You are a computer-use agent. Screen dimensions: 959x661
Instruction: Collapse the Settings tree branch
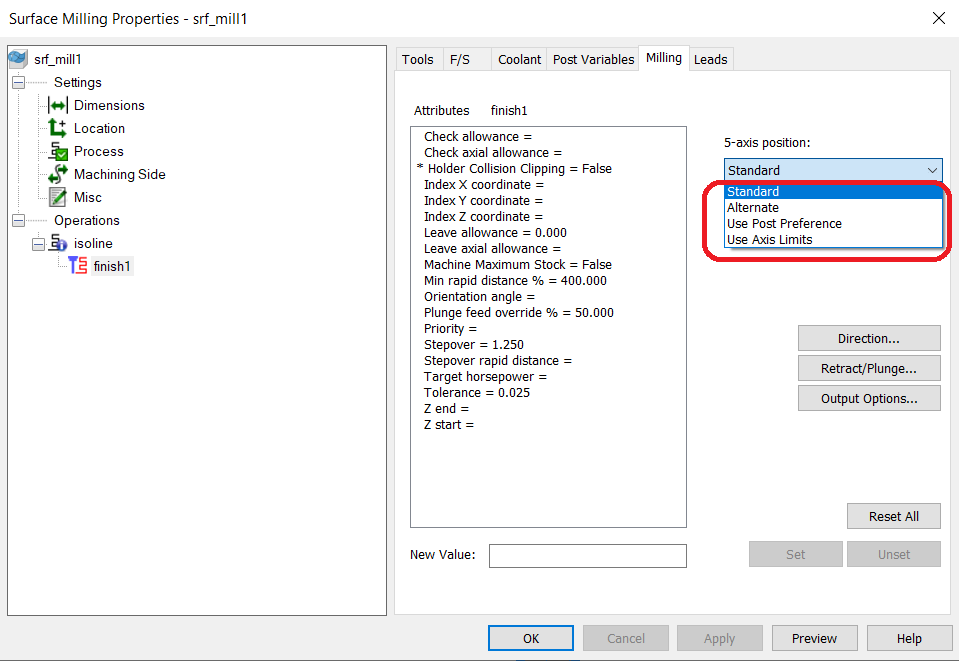18,82
